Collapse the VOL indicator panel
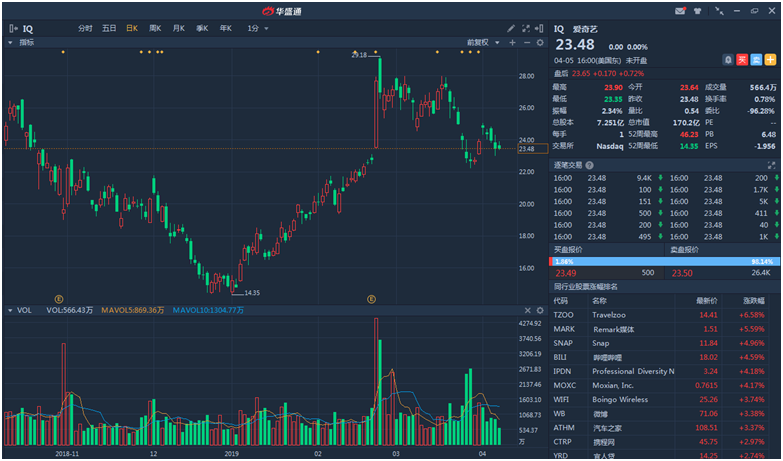 click(x=10, y=310)
